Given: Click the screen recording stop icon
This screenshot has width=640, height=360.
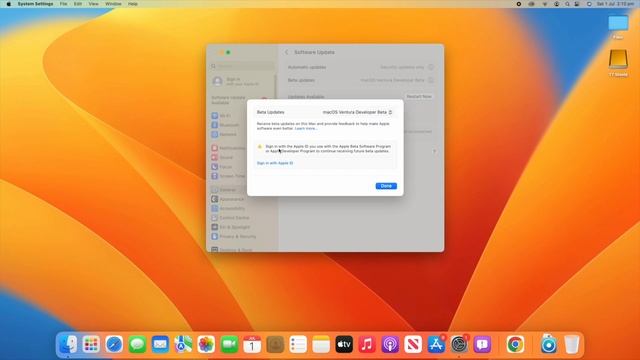Looking at the screenshot, I should click(519, 4).
